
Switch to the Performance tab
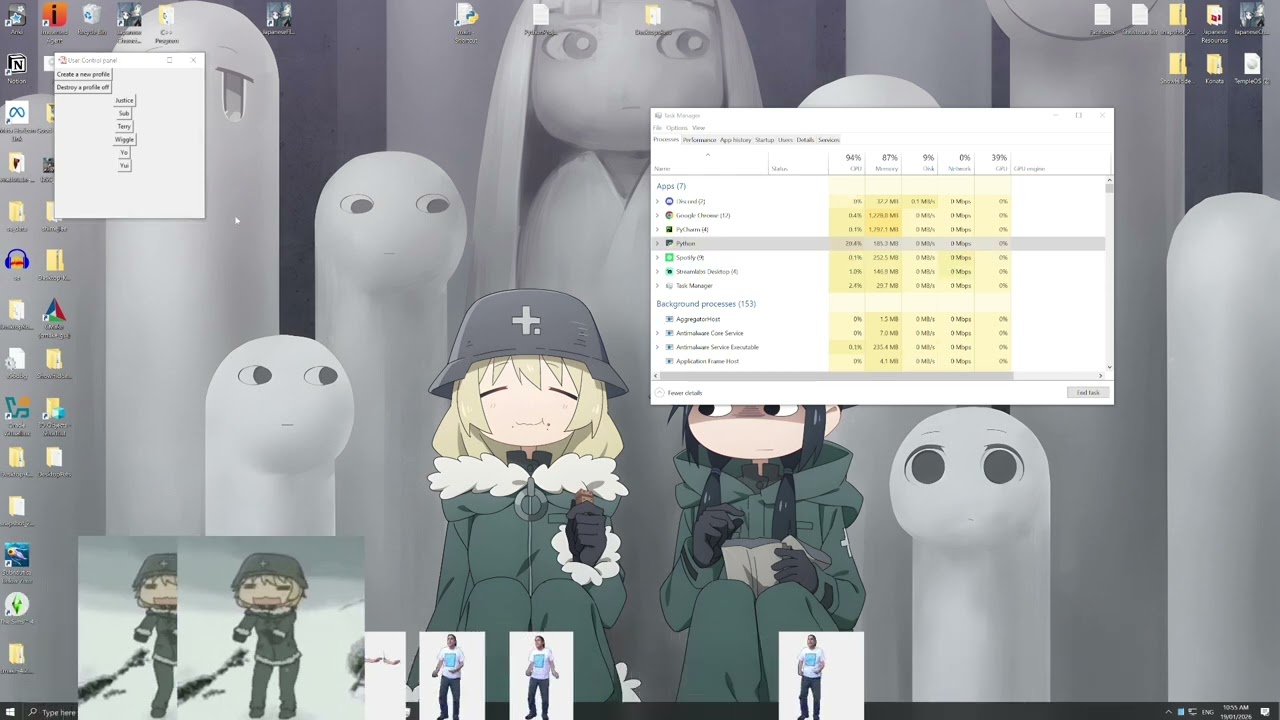tap(699, 140)
